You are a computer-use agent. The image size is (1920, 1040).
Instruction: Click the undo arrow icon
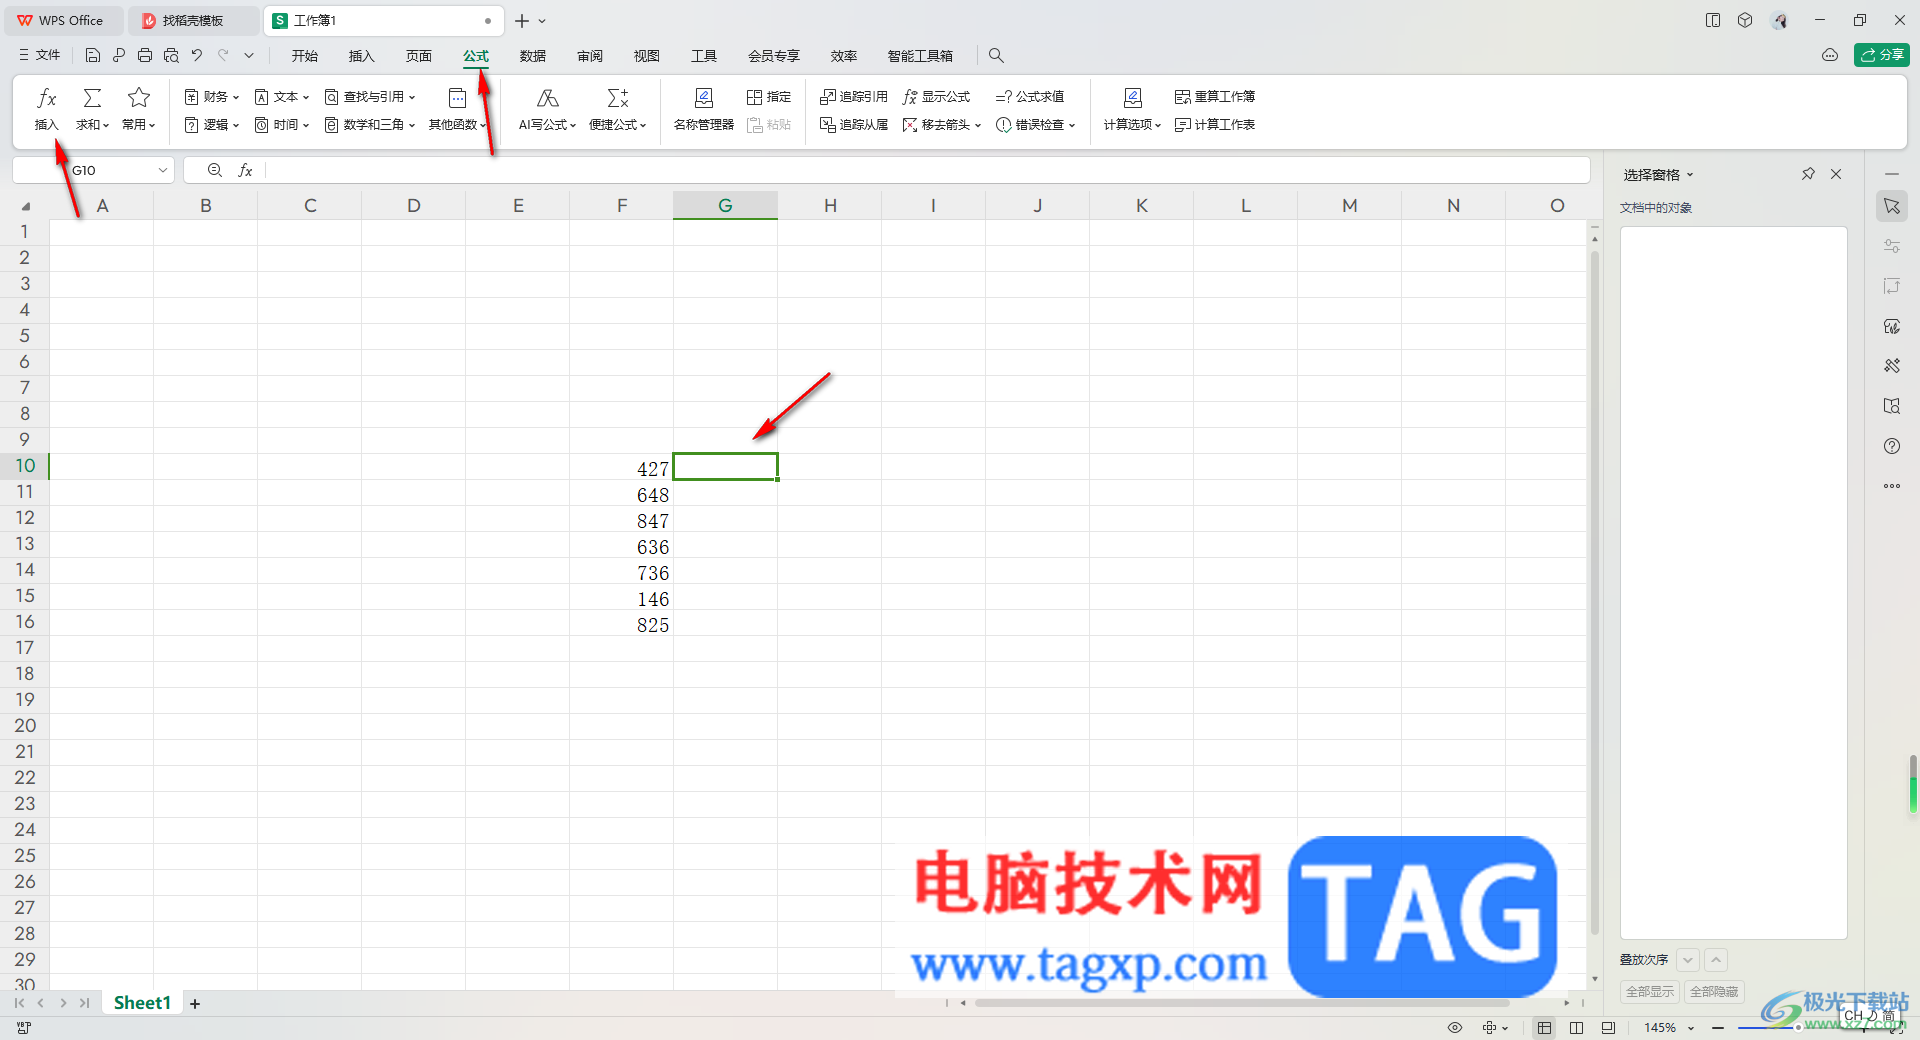point(197,56)
